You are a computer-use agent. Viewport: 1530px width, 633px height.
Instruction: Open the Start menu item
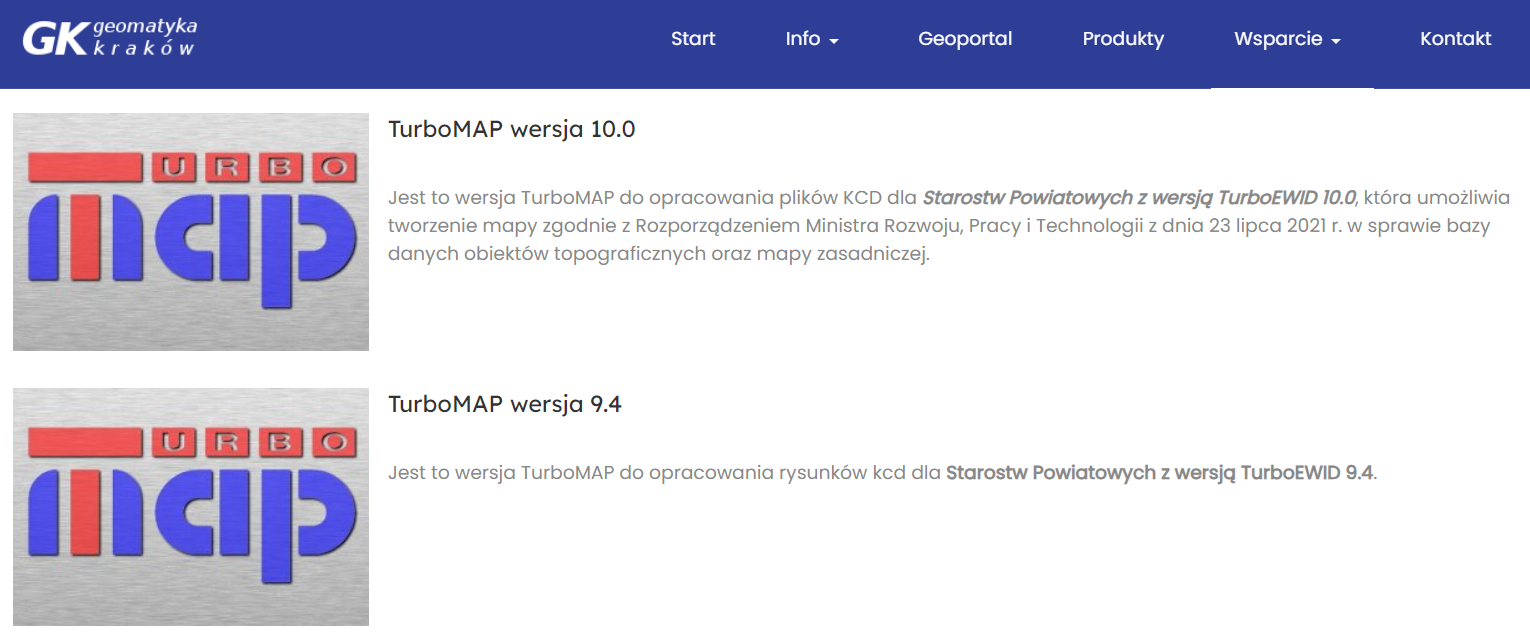693,39
